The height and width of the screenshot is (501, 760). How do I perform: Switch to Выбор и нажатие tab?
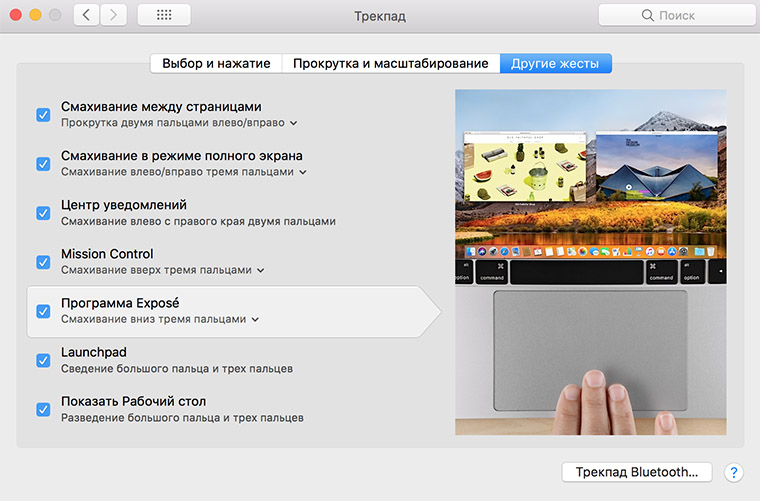tap(216, 63)
